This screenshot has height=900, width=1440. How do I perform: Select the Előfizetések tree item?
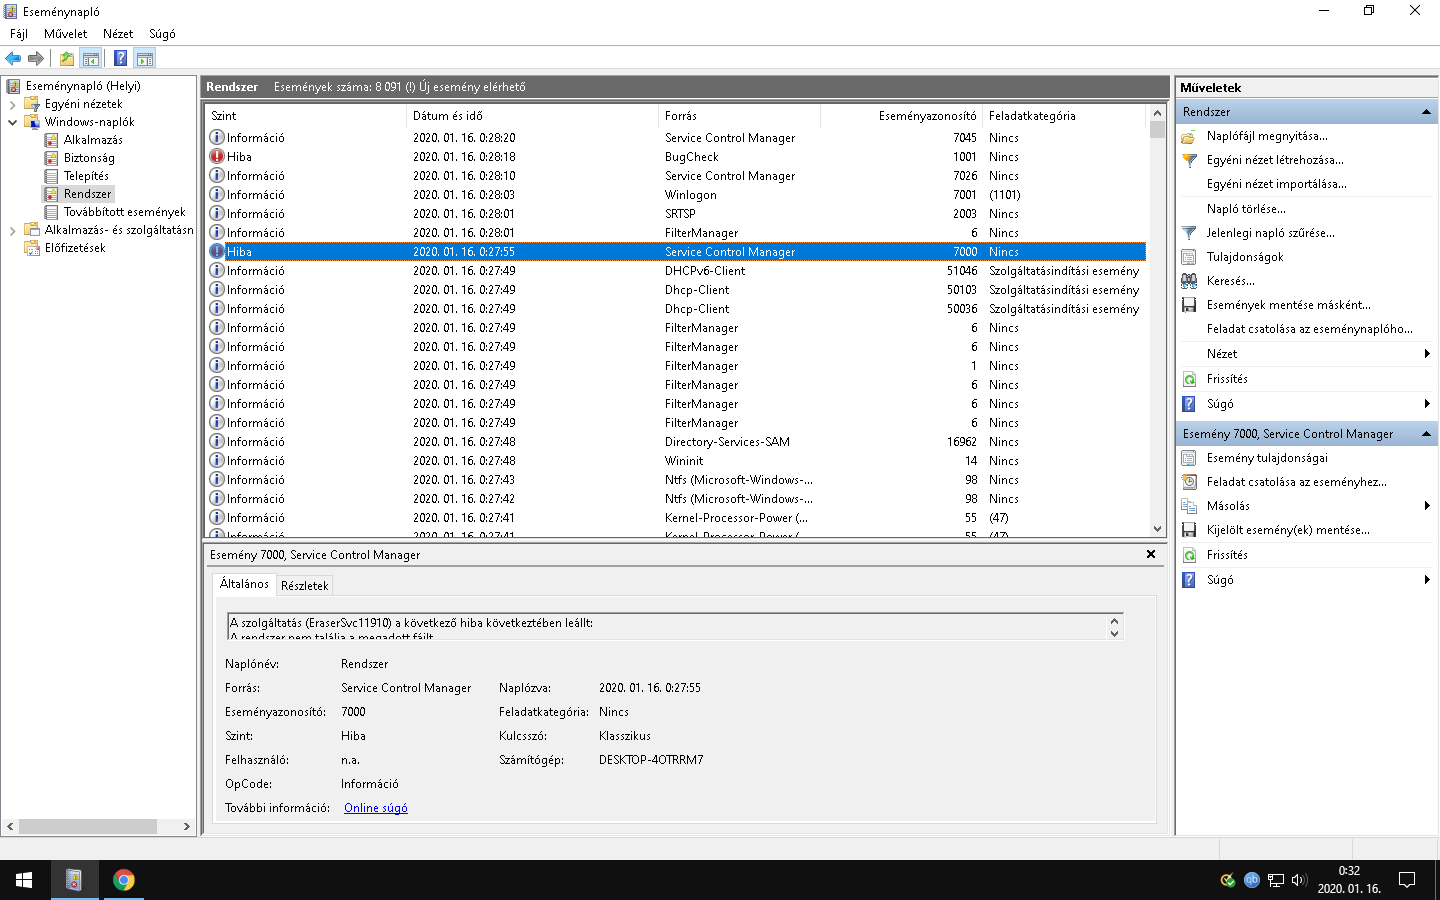point(75,248)
